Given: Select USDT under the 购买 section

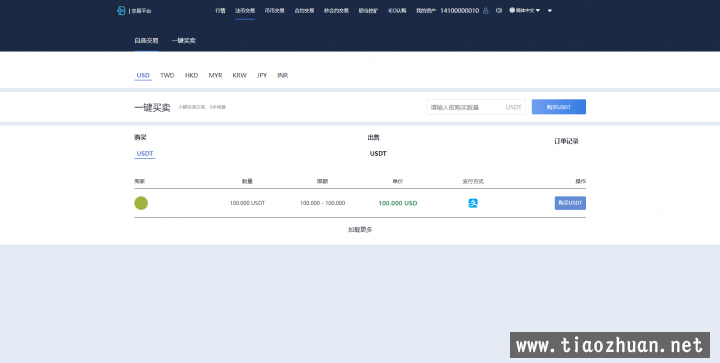Looking at the screenshot, I should click(145, 154).
